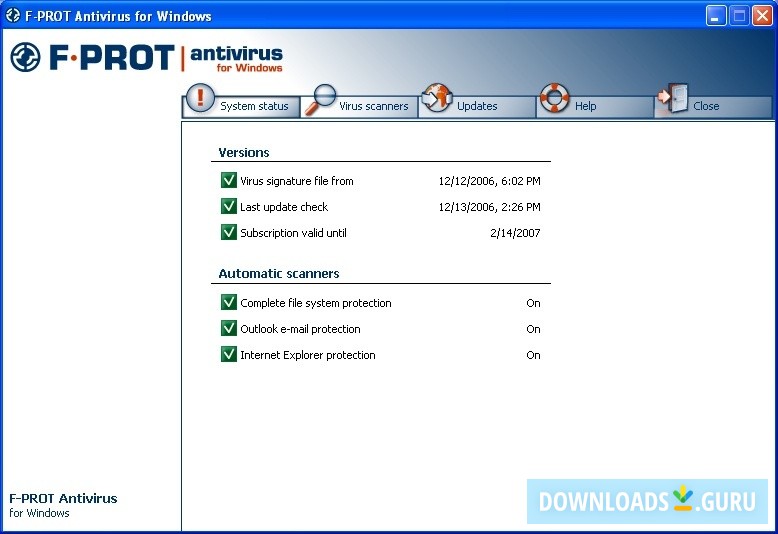Viewport: 778px width, 534px height.
Task: Click checkmark beside Complete file system protection
Action: [x=229, y=302]
